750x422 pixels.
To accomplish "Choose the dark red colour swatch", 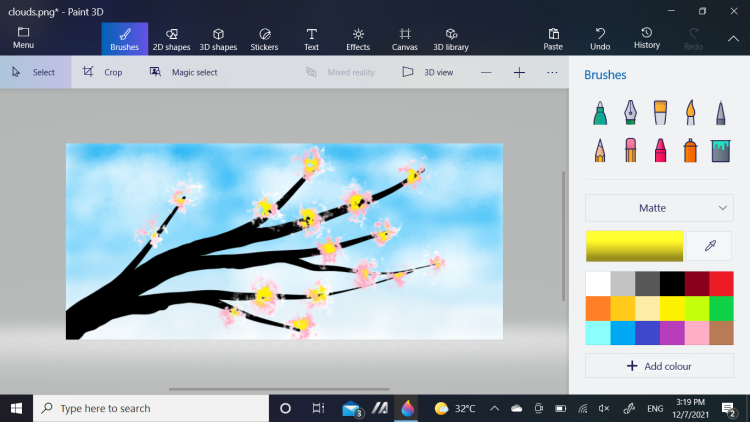I will point(696,284).
